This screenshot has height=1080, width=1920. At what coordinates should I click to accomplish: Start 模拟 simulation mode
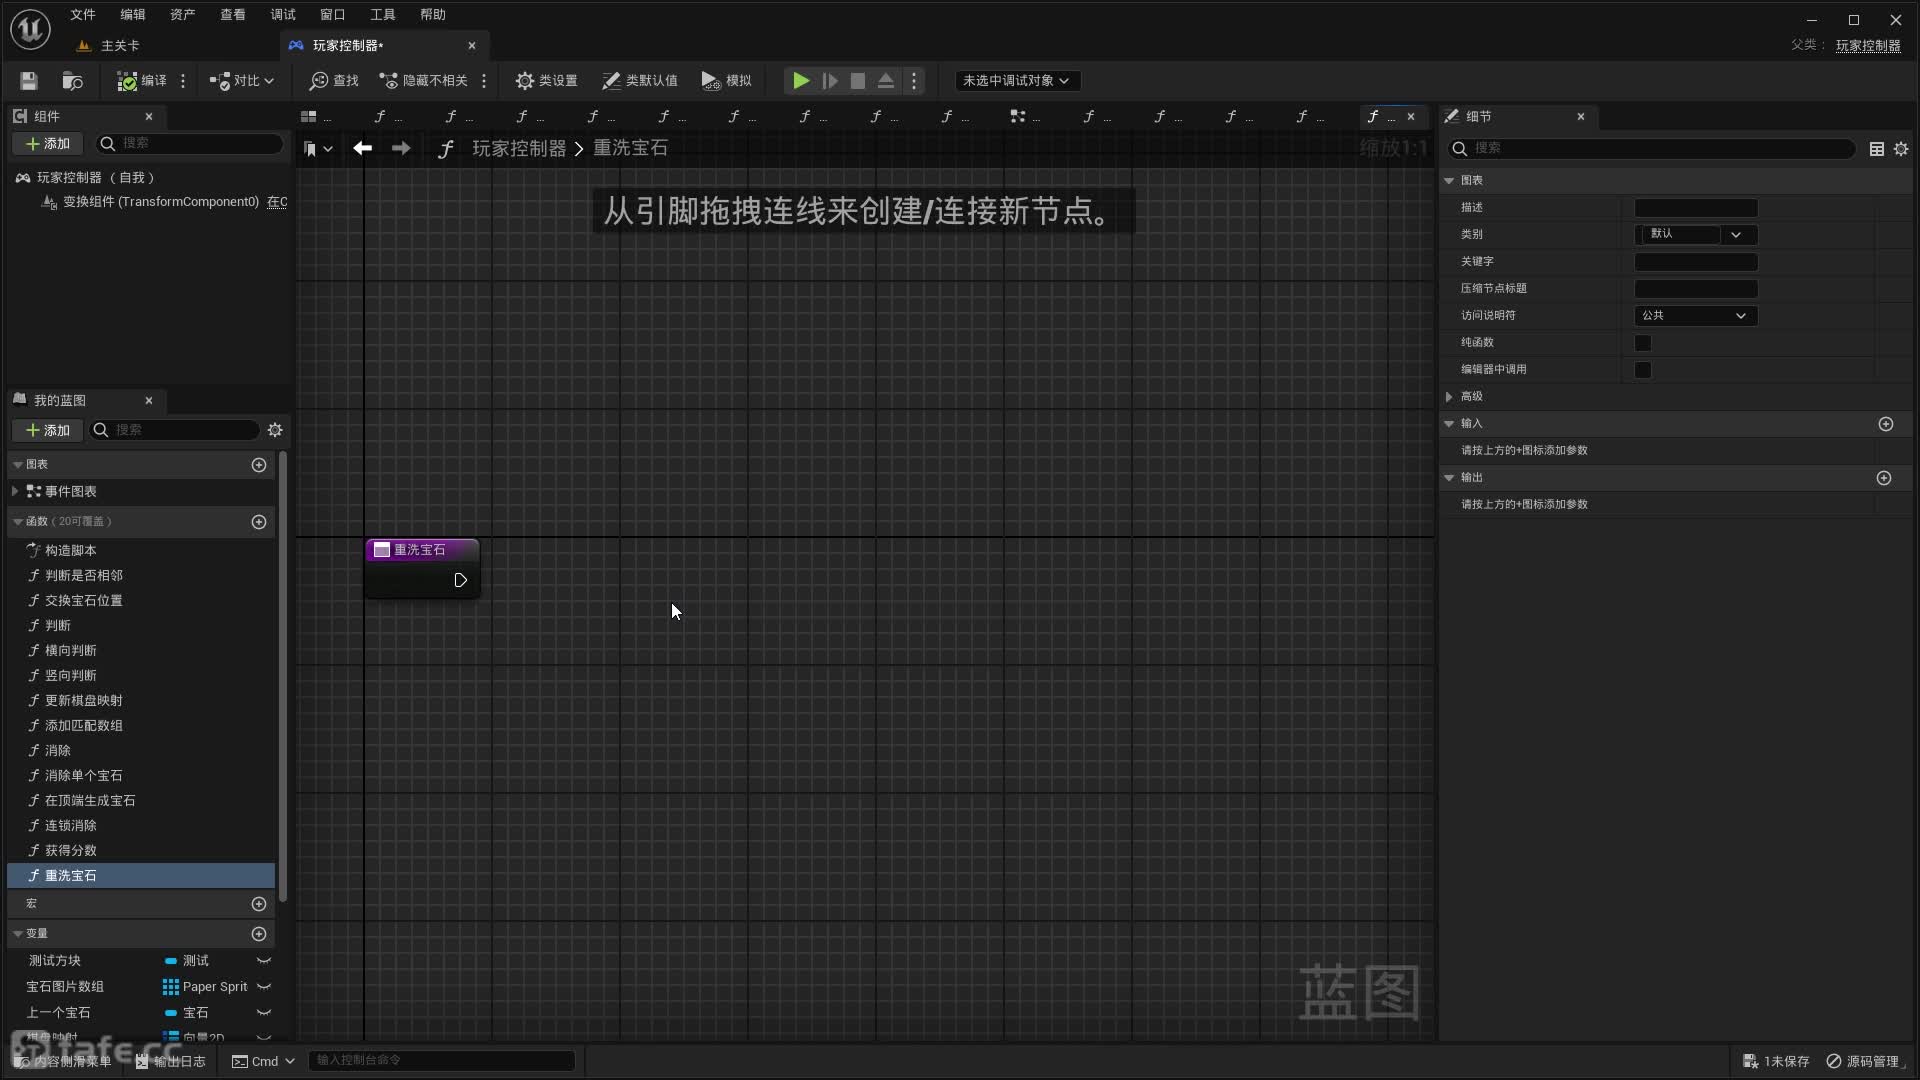click(726, 81)
